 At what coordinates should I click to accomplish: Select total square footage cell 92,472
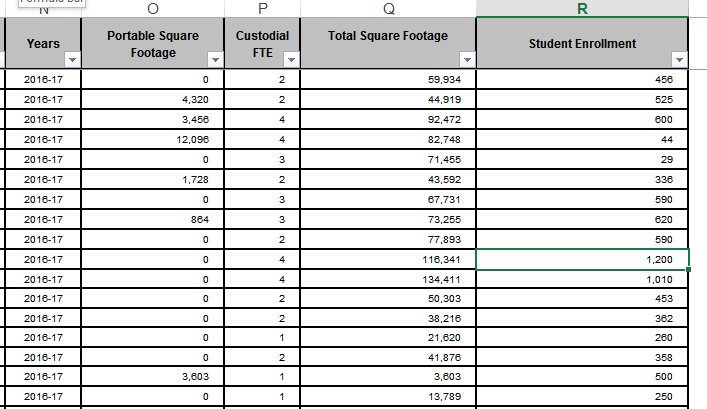[x=388, y=119]
